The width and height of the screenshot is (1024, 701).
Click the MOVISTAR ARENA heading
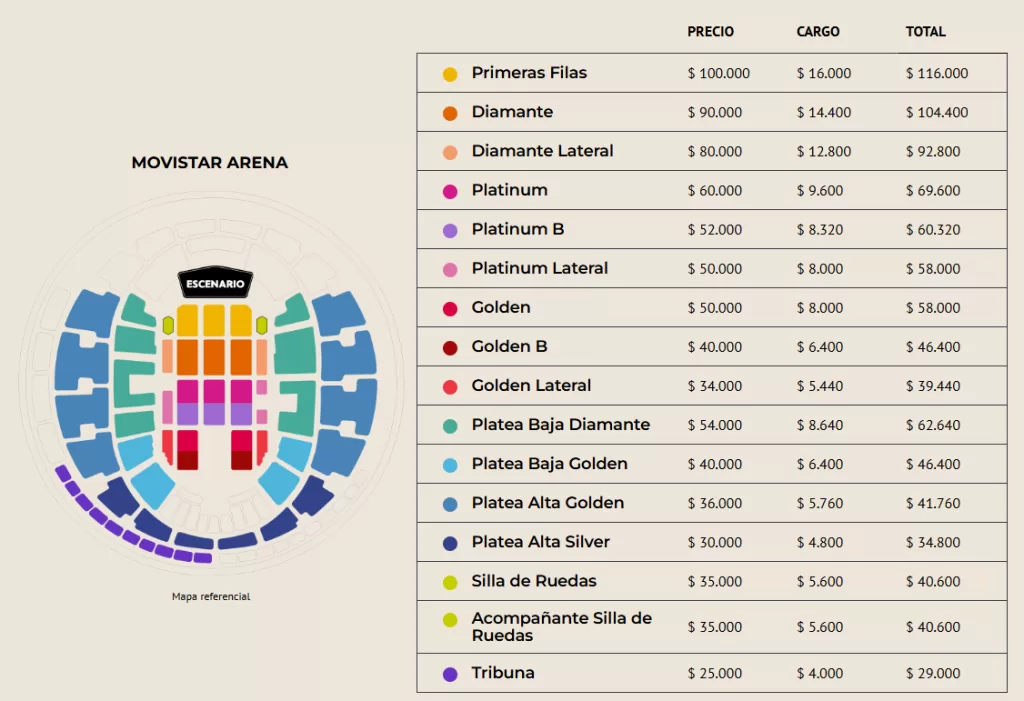point(209,162)
